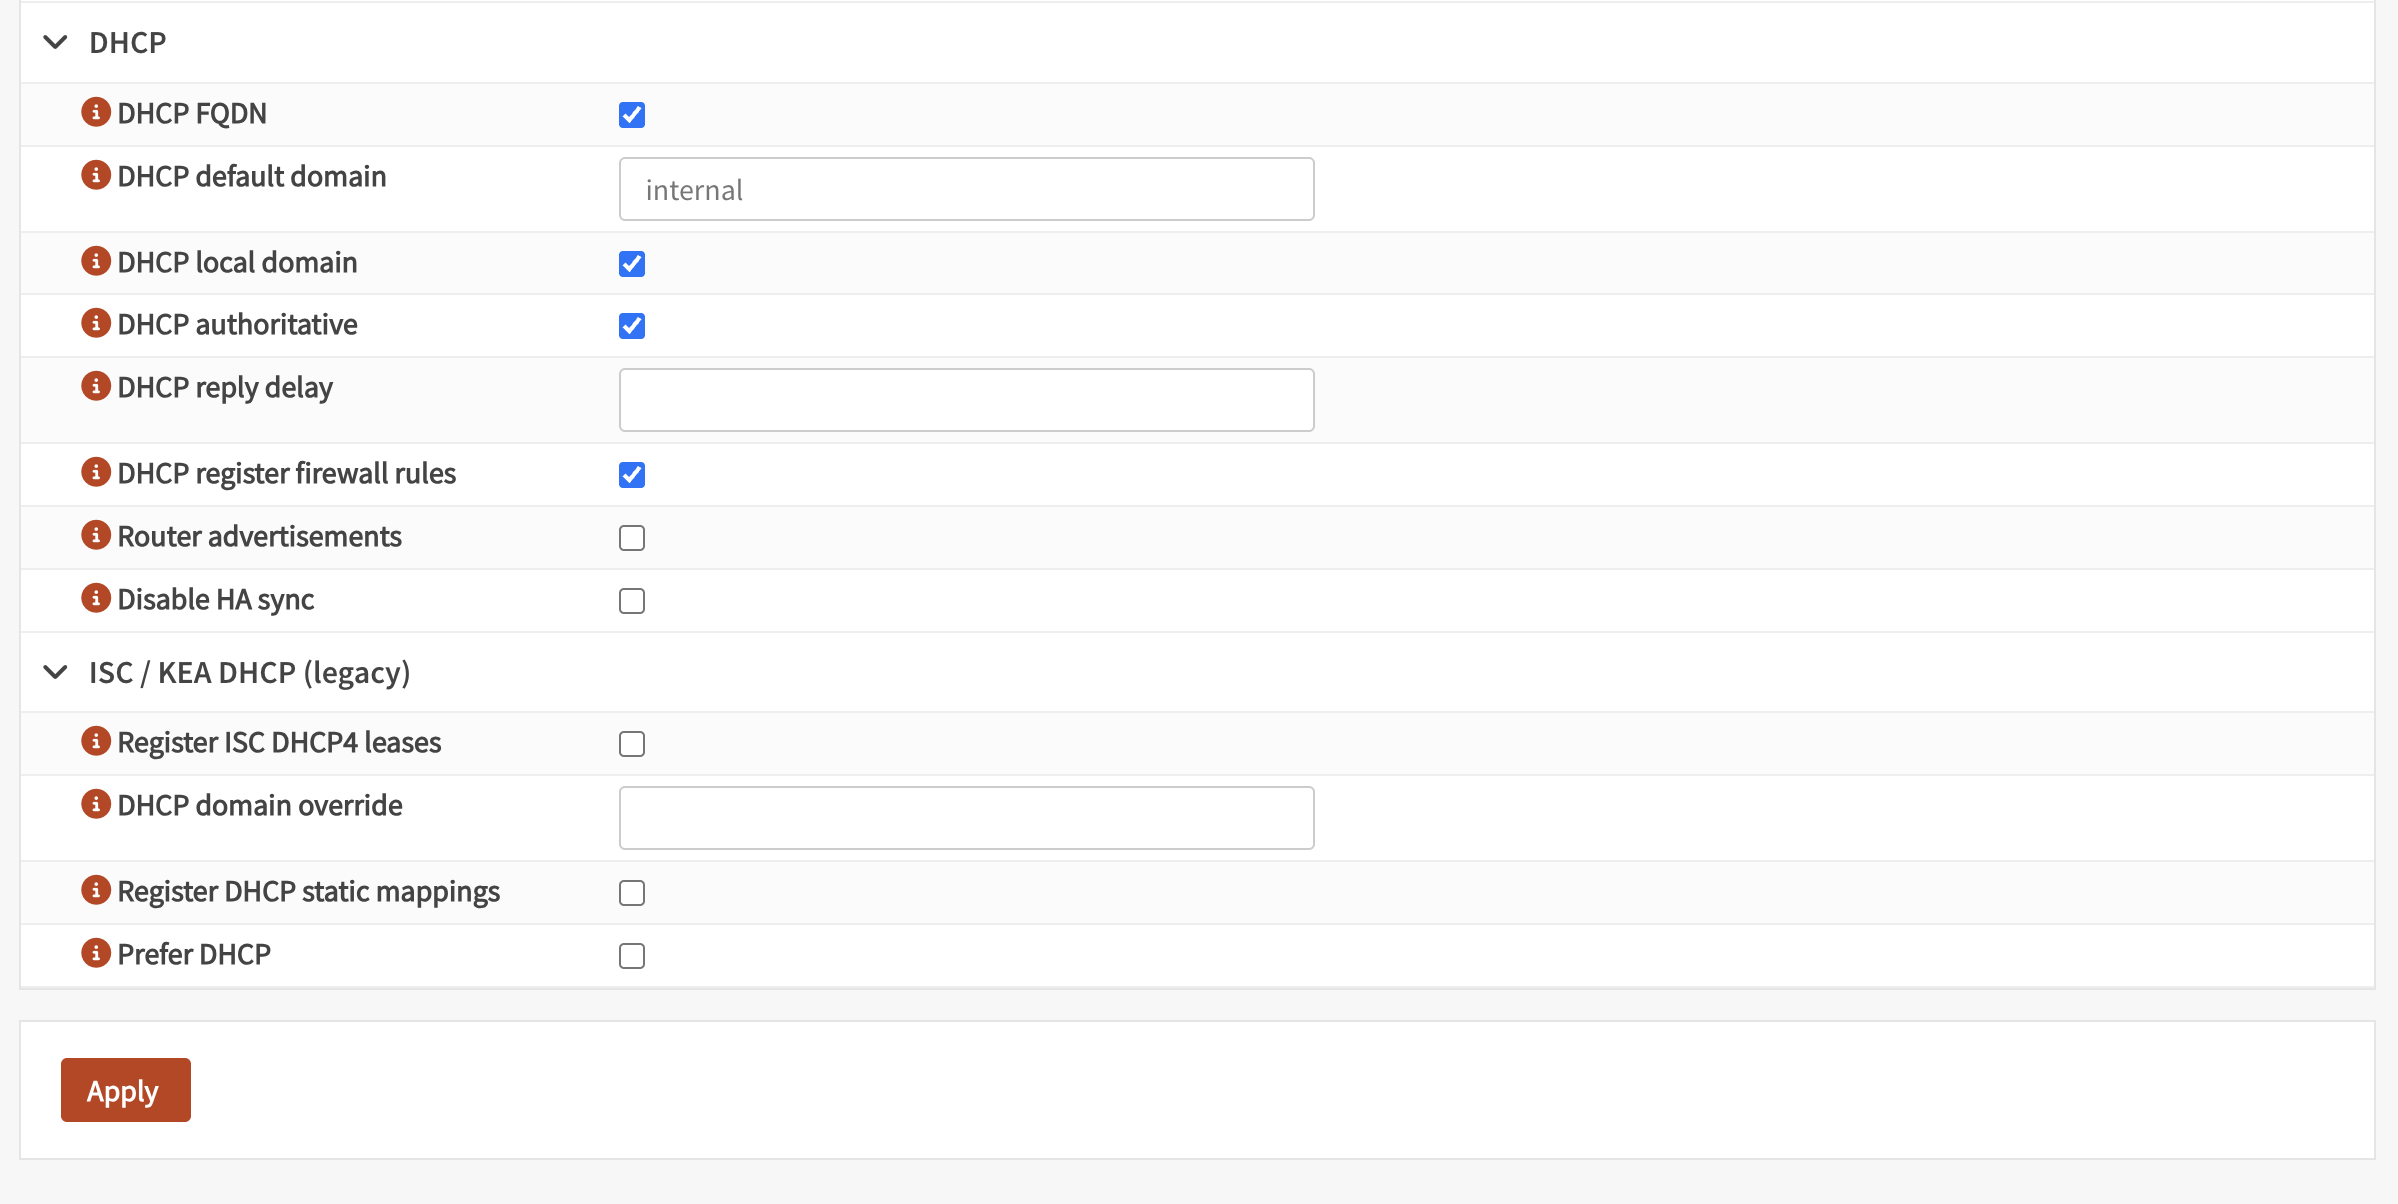Click info icon for Router advertisements
This screenshot has height=1204, width=2398.
95,535
